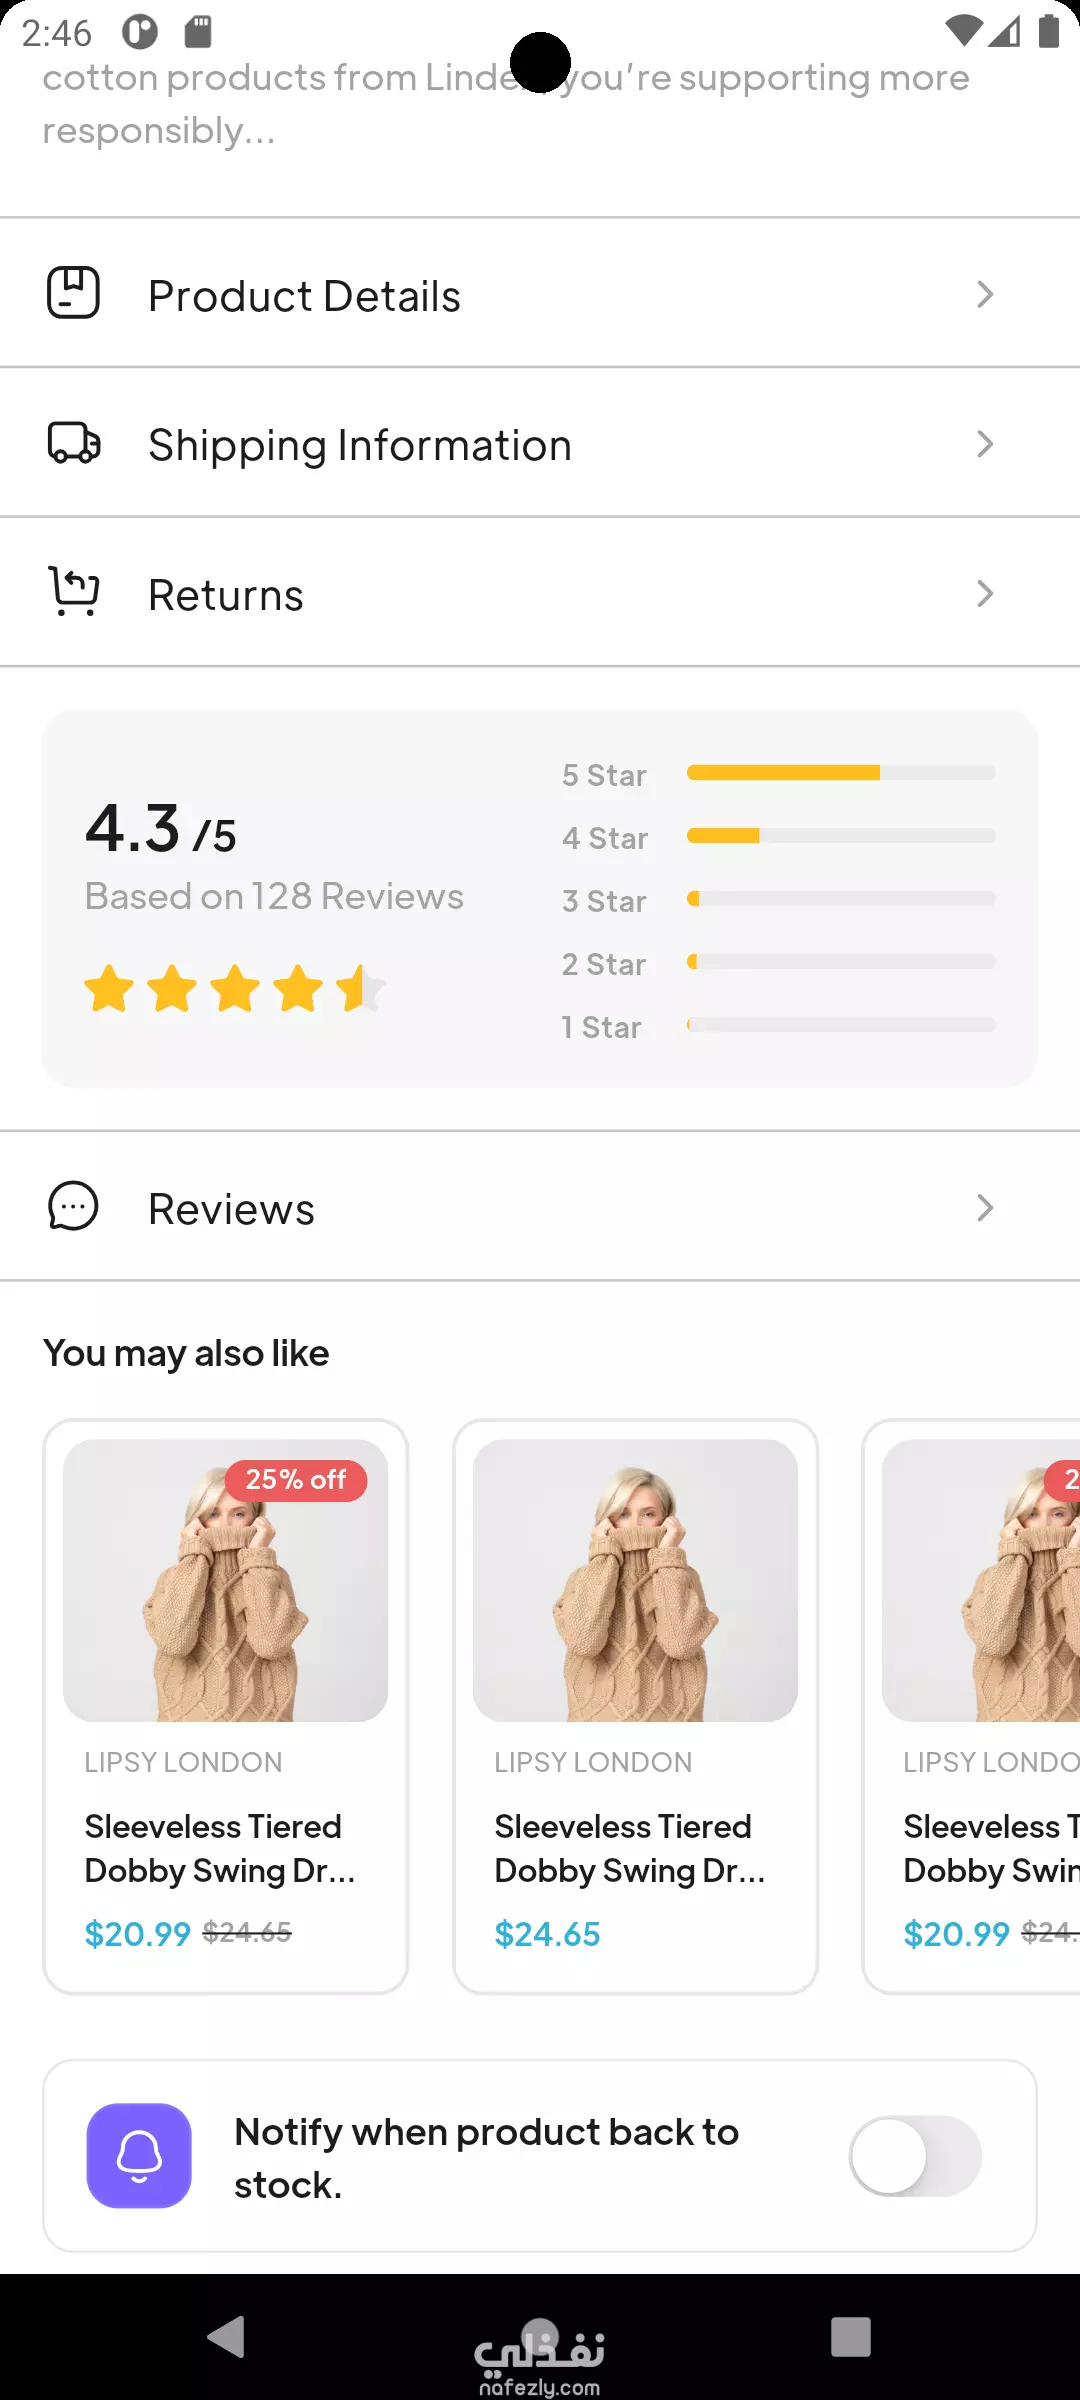Screen dimensions: 1080x2400
Task: Tap the Product Details box icon
Action: point(74,293)
